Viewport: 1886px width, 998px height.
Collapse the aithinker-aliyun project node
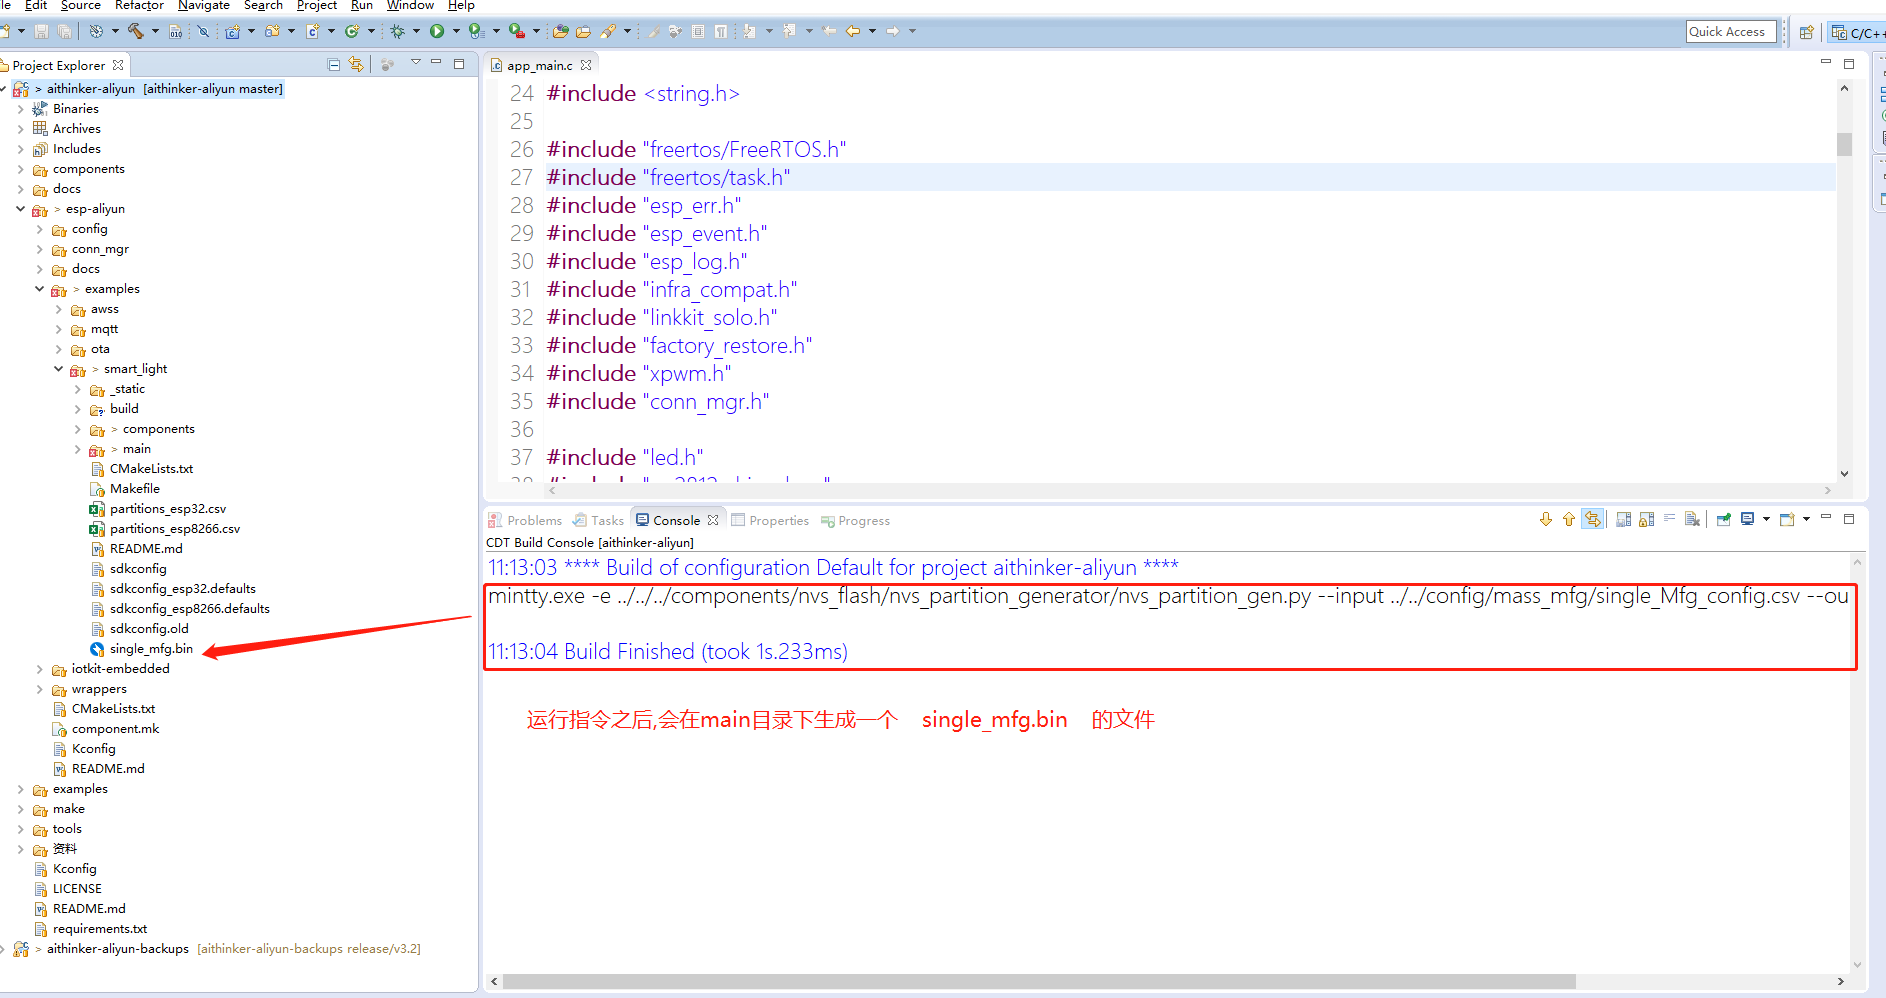click(x=4, y=89)
